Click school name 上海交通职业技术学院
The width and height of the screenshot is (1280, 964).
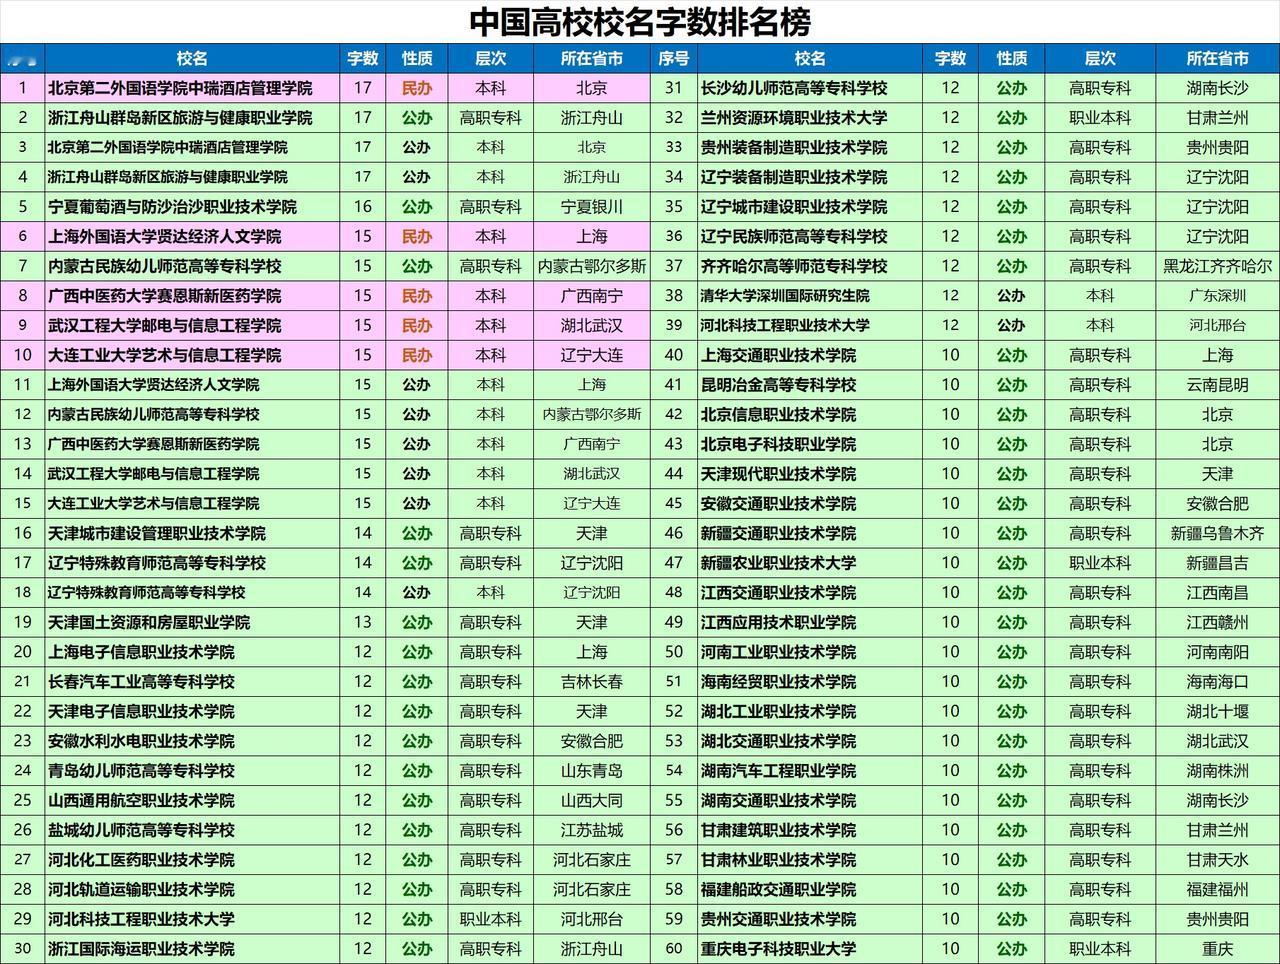coord(778,355)
